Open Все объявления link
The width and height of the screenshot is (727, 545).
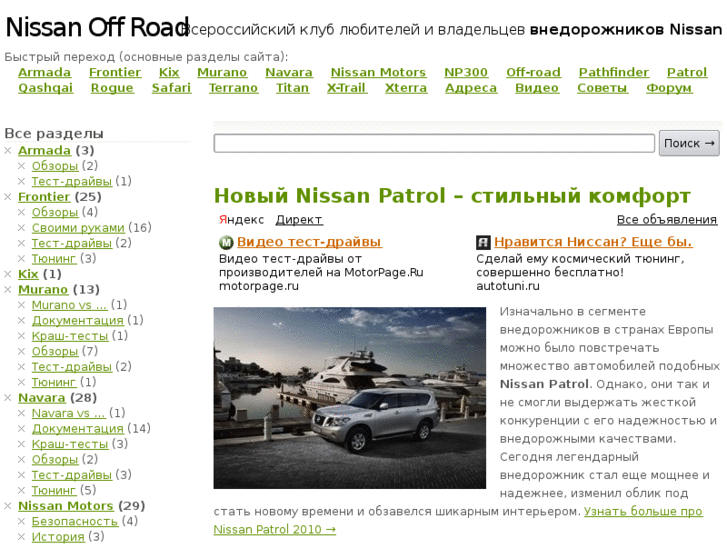point(667,219)
